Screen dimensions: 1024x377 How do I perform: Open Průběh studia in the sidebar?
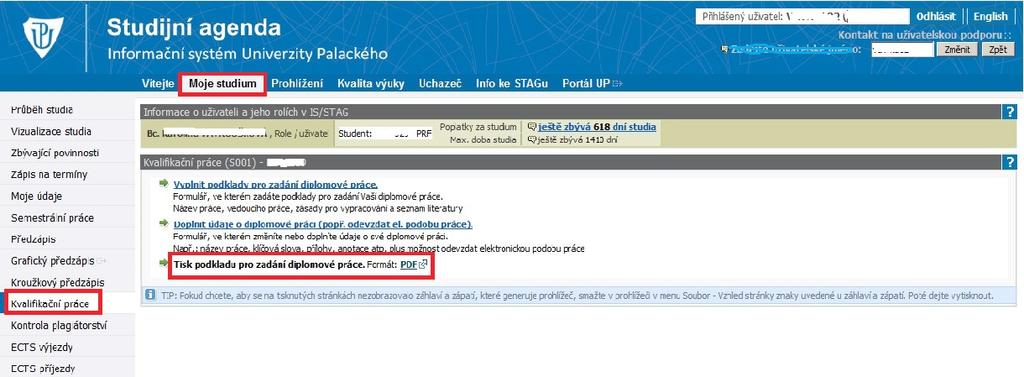click(42, 110)
